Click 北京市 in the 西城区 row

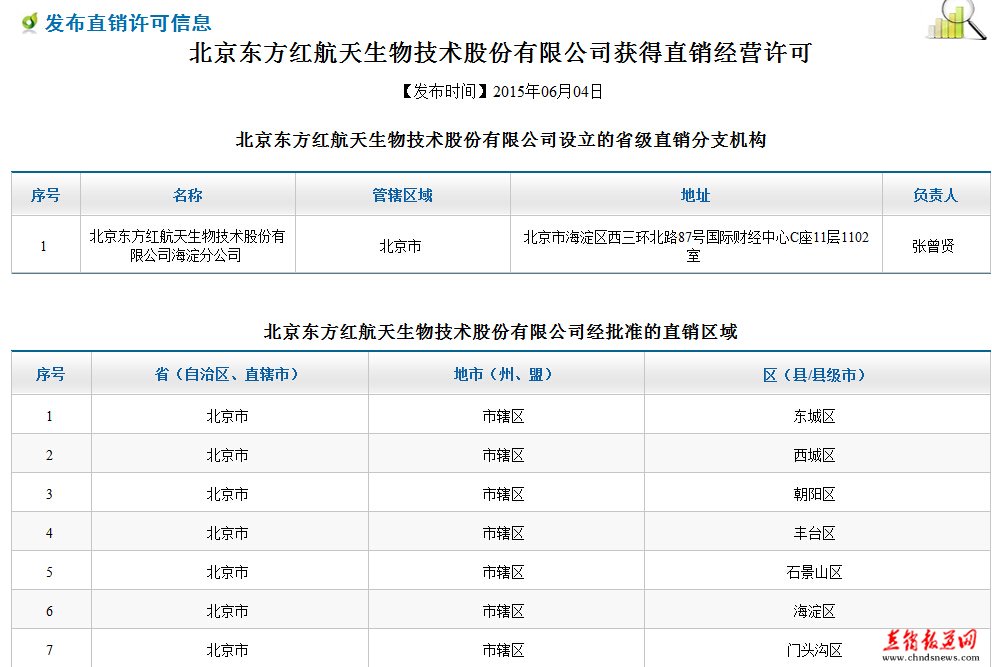pyautogui.click(x=227, y=456)
